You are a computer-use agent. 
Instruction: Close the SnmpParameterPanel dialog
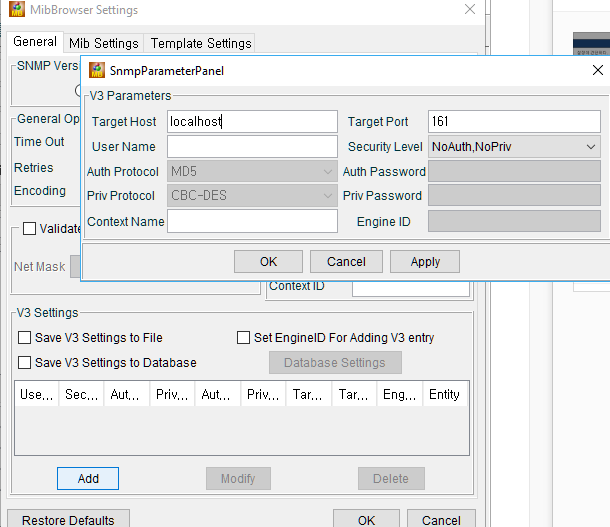[x=598, y=70]
